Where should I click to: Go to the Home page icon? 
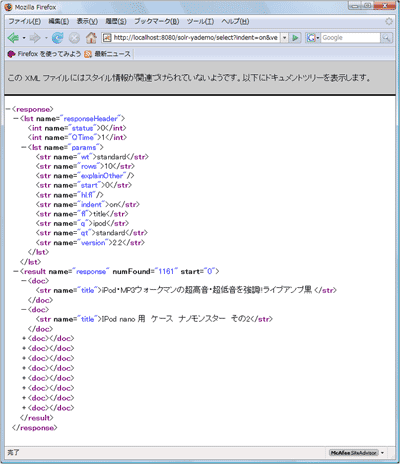(91, 38)
